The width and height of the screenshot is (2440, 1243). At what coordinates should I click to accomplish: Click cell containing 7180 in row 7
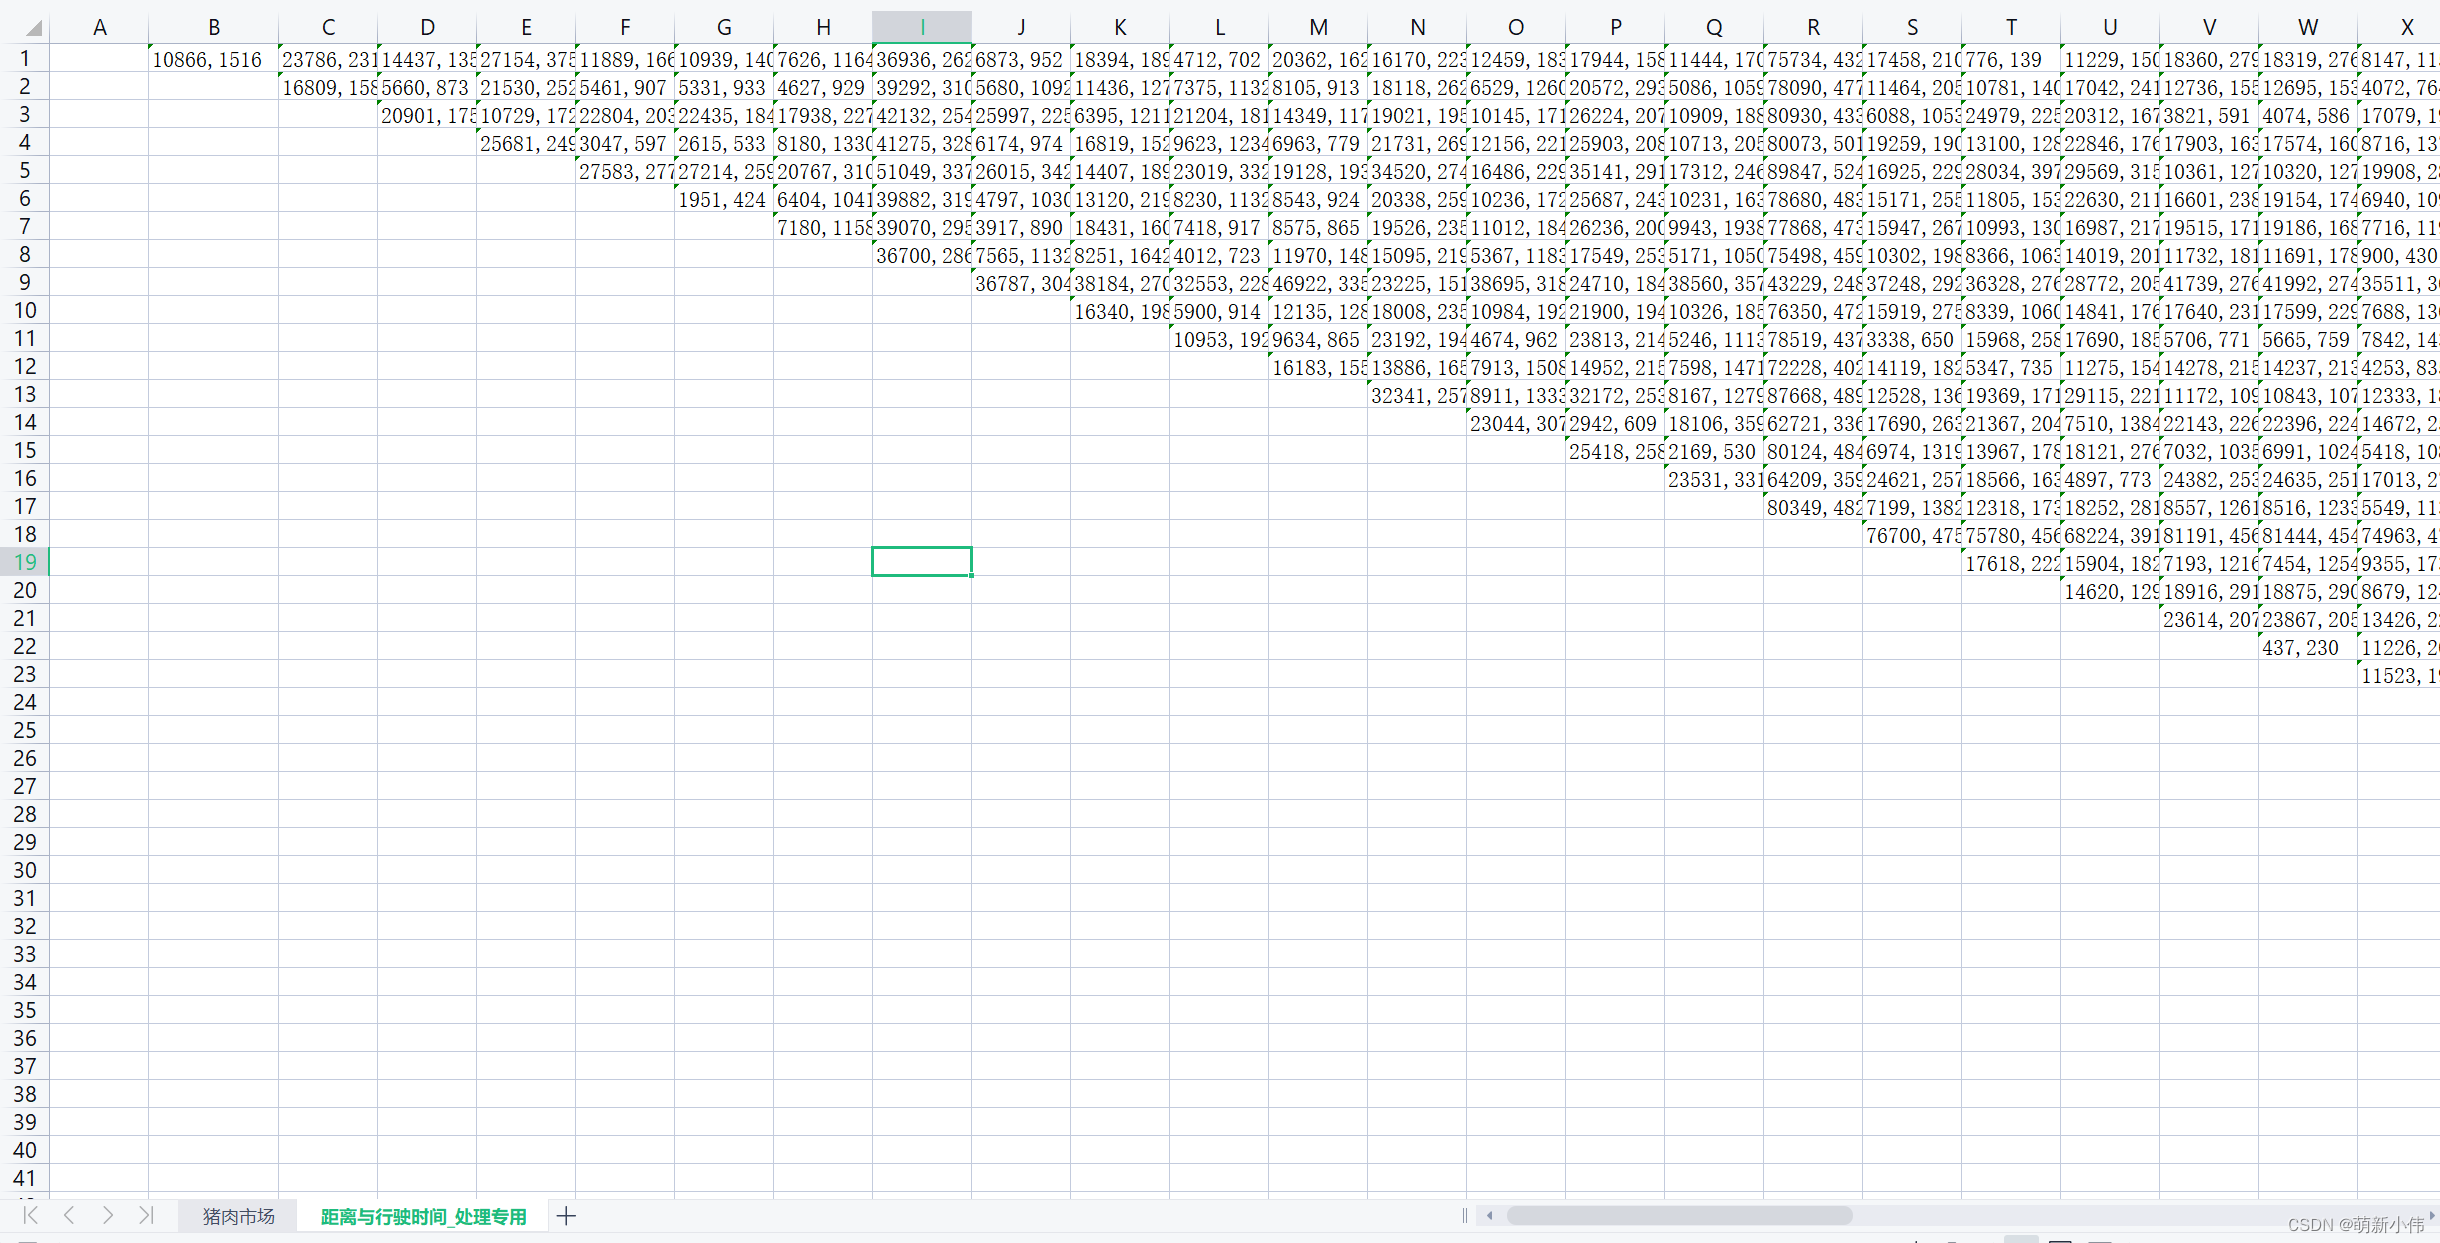[823, 227]
